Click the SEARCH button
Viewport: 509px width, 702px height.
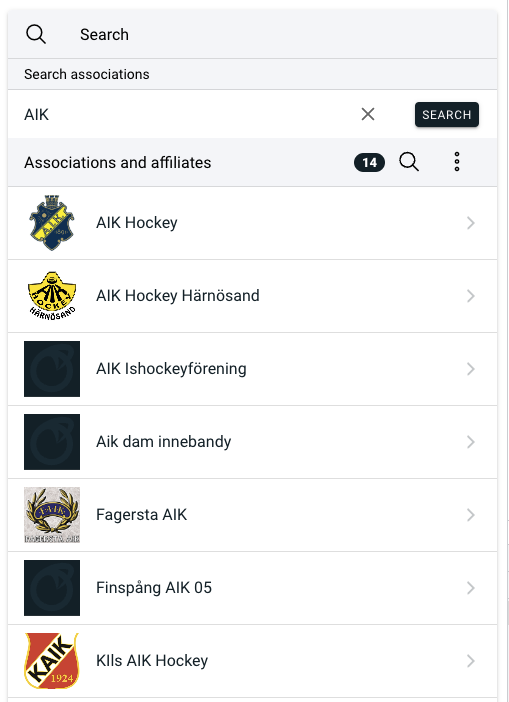[447, 115]
